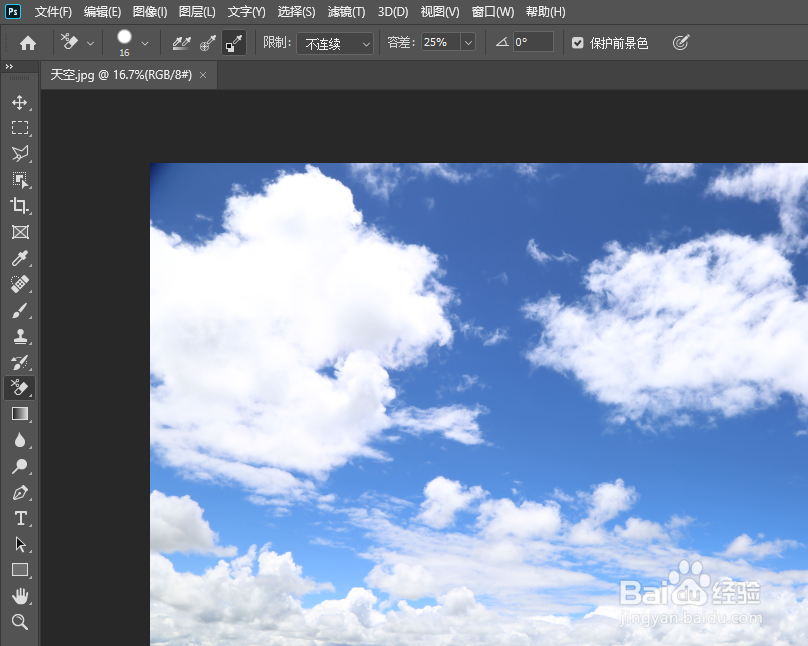The width and height of the screenshot is (808, 646).
Task: Click the Photoshop Ps logo
Action: [13, 11]
